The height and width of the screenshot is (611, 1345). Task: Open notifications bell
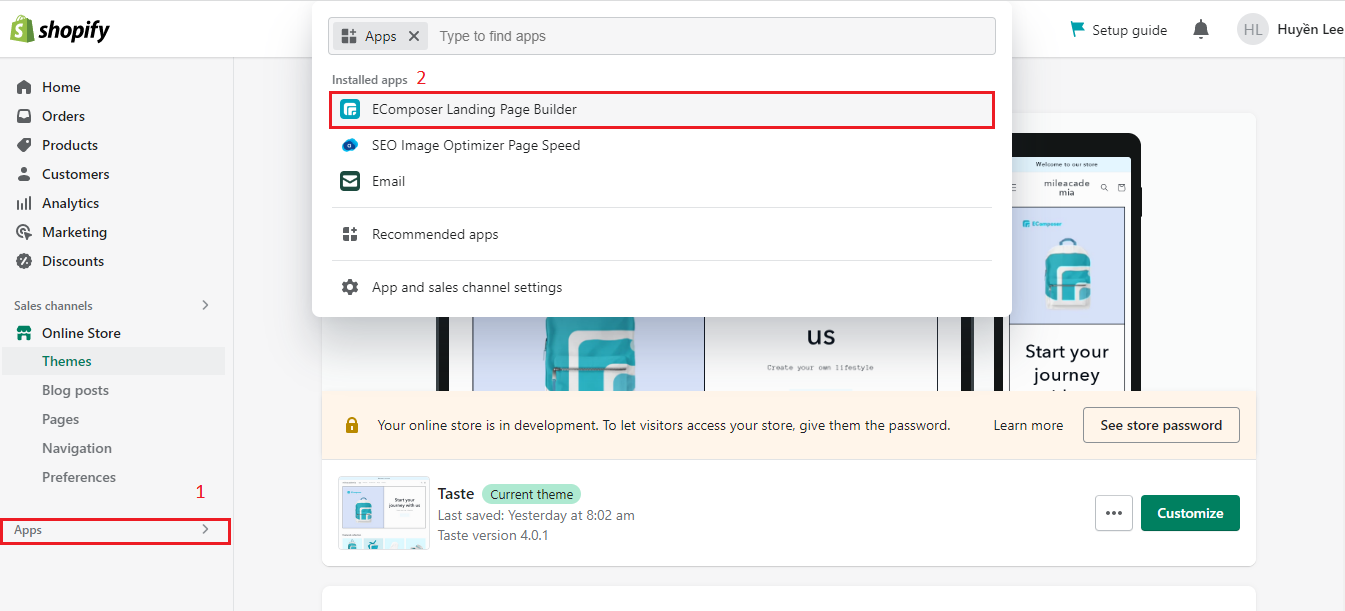(x=1201, y=29)
